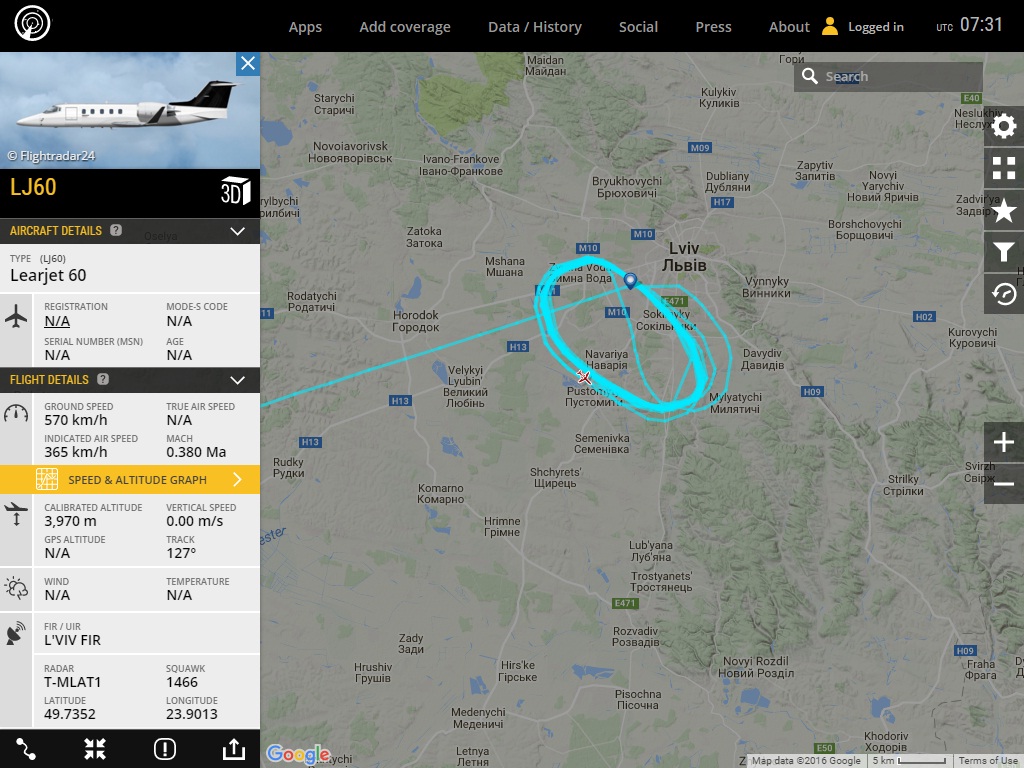Image resolution: width=1024 pixels, height=768 pixels.
Task: Click the map settings gear icon
Action: point(1004,127)
